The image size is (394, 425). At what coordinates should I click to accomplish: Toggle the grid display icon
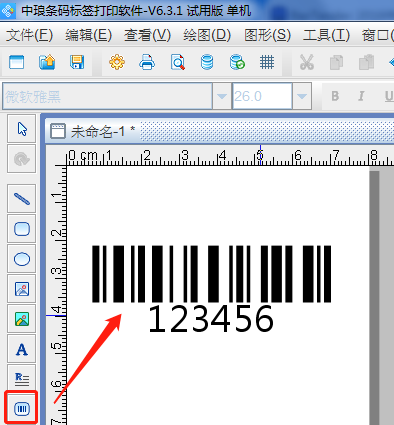pos(267,62)
